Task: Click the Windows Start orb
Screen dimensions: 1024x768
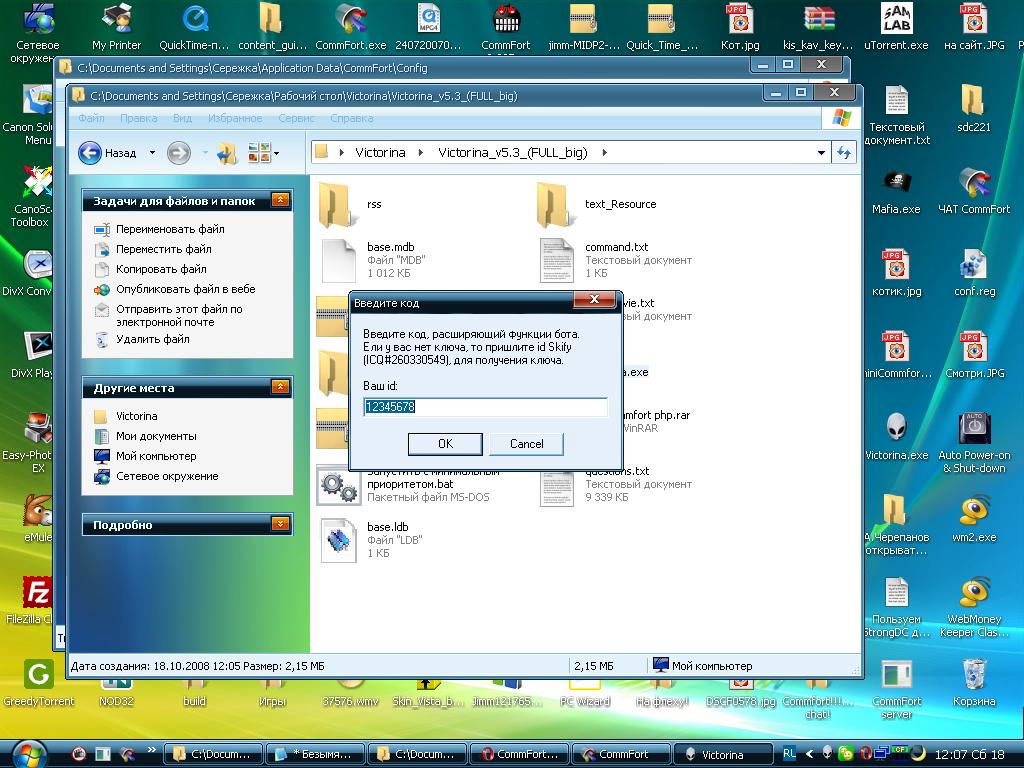Action: coord(28,753)
